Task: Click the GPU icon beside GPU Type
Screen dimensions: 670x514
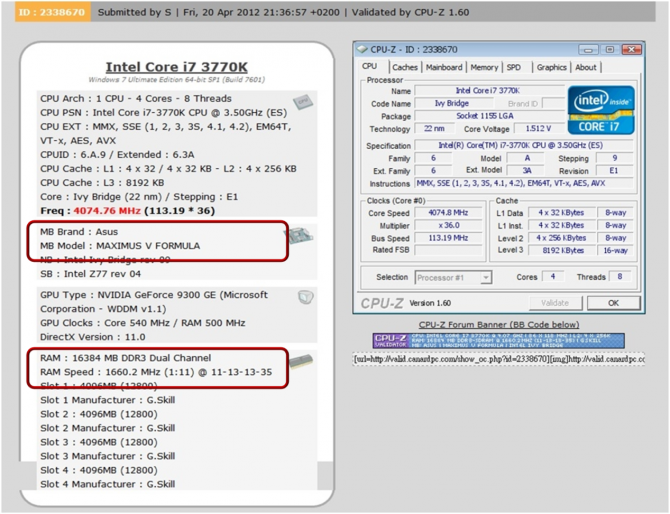Action: pos(306,297)
